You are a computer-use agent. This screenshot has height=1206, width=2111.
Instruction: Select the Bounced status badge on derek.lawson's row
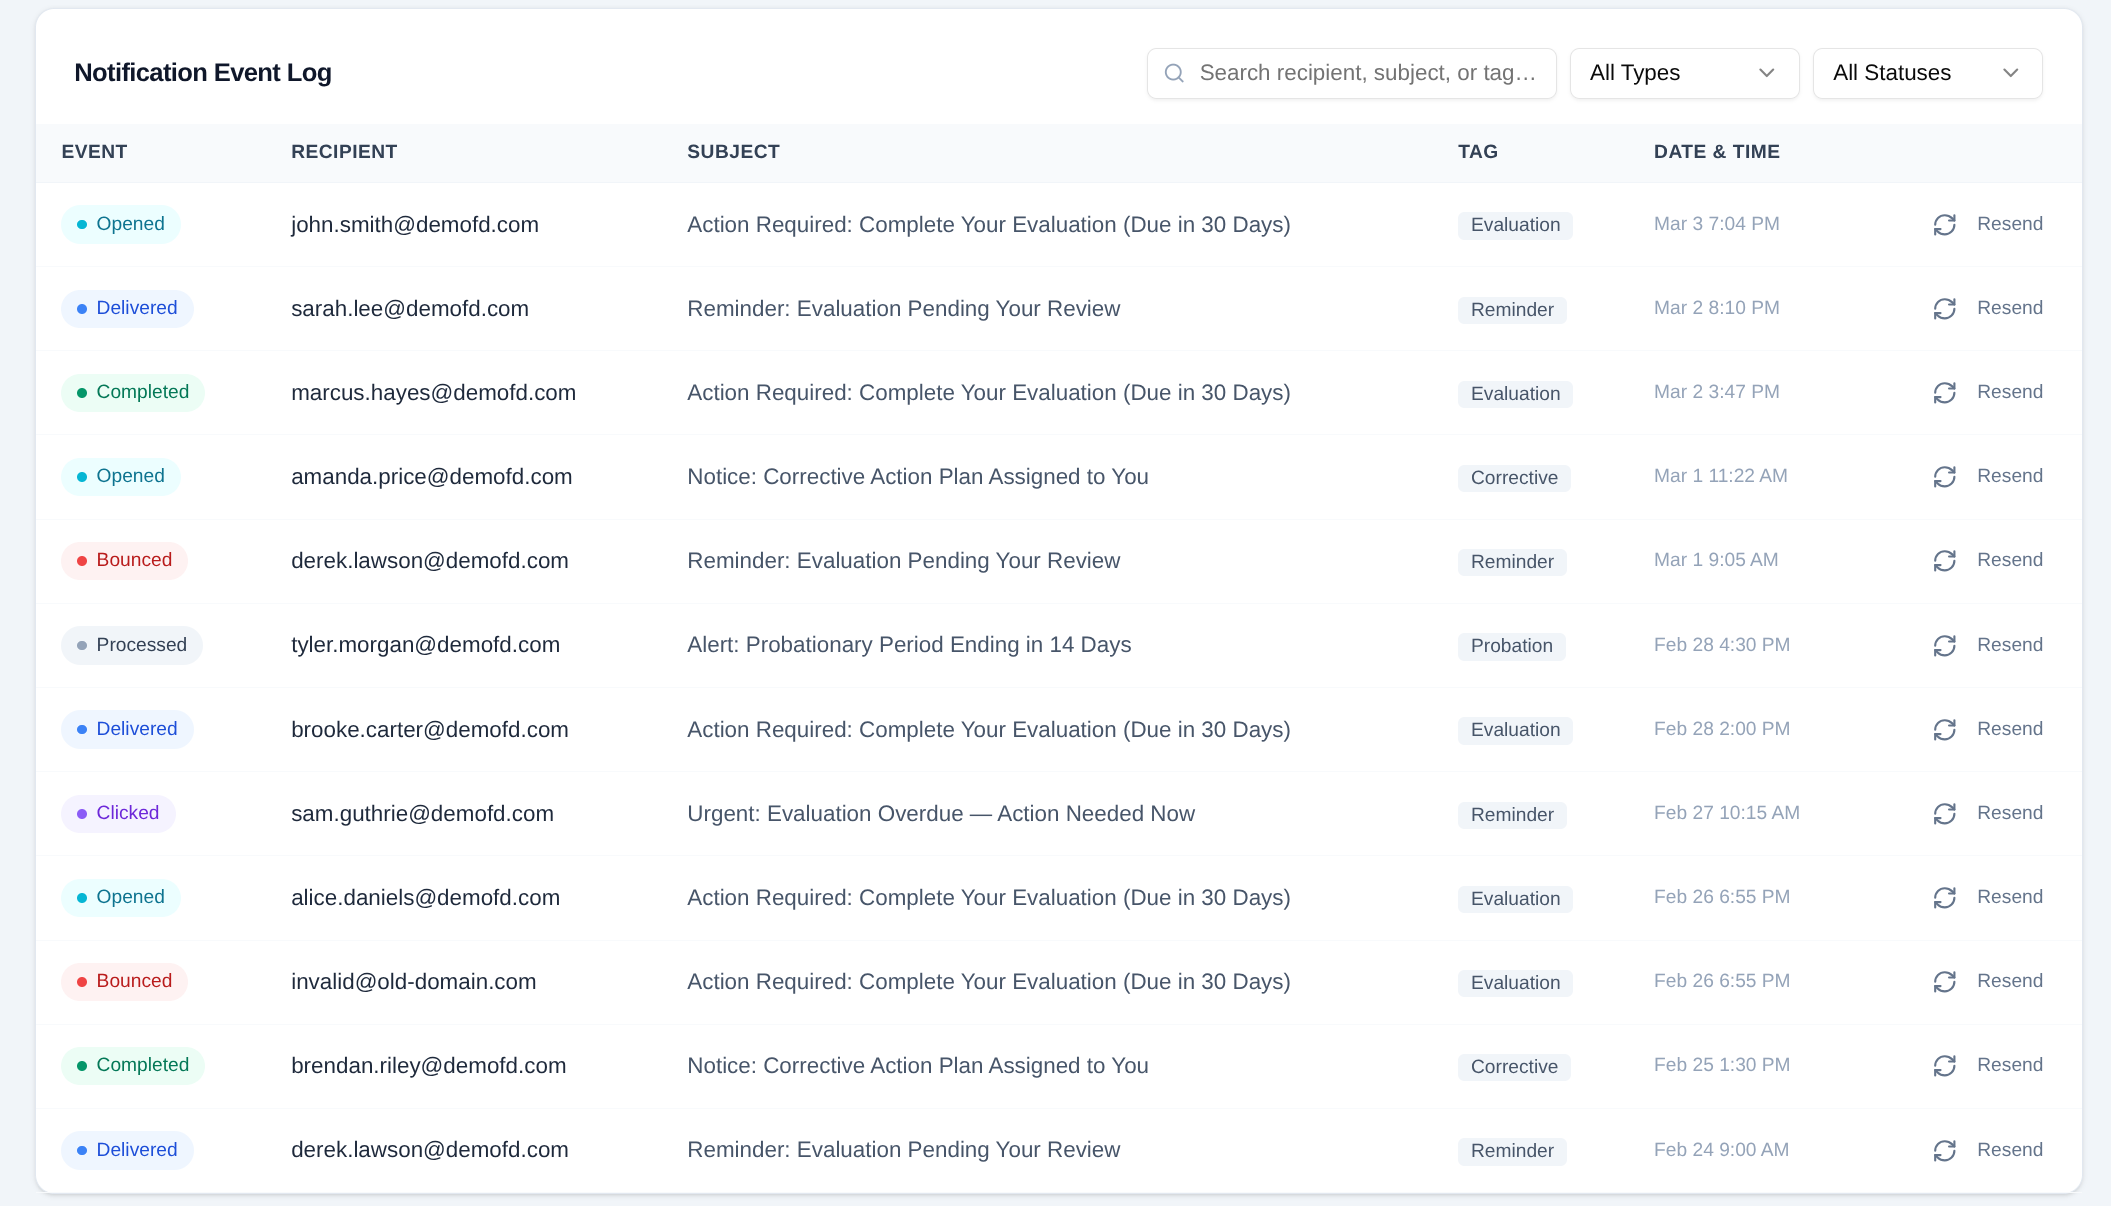pos(124,560)
